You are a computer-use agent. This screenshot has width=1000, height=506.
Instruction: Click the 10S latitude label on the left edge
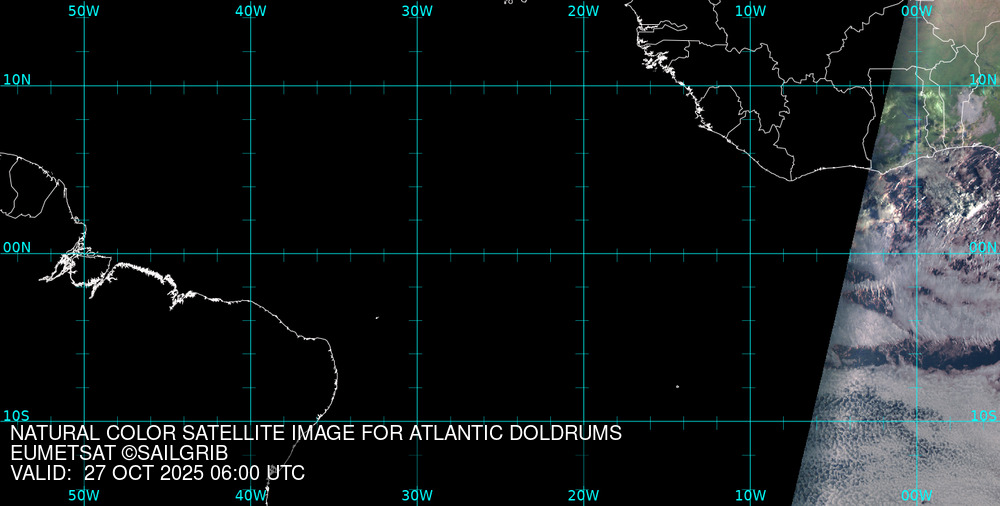[x=16, y=415]
